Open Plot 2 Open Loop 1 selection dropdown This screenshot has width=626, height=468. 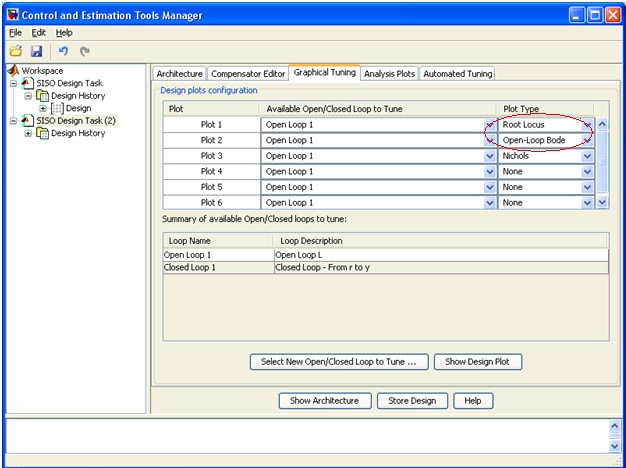[490, 141]
